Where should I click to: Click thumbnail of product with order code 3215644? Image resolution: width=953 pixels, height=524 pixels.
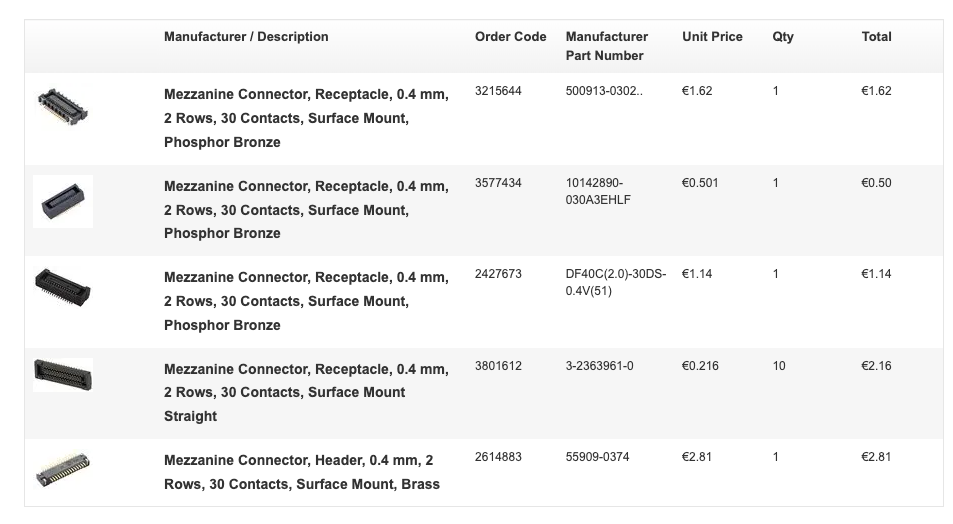[62, 108]
